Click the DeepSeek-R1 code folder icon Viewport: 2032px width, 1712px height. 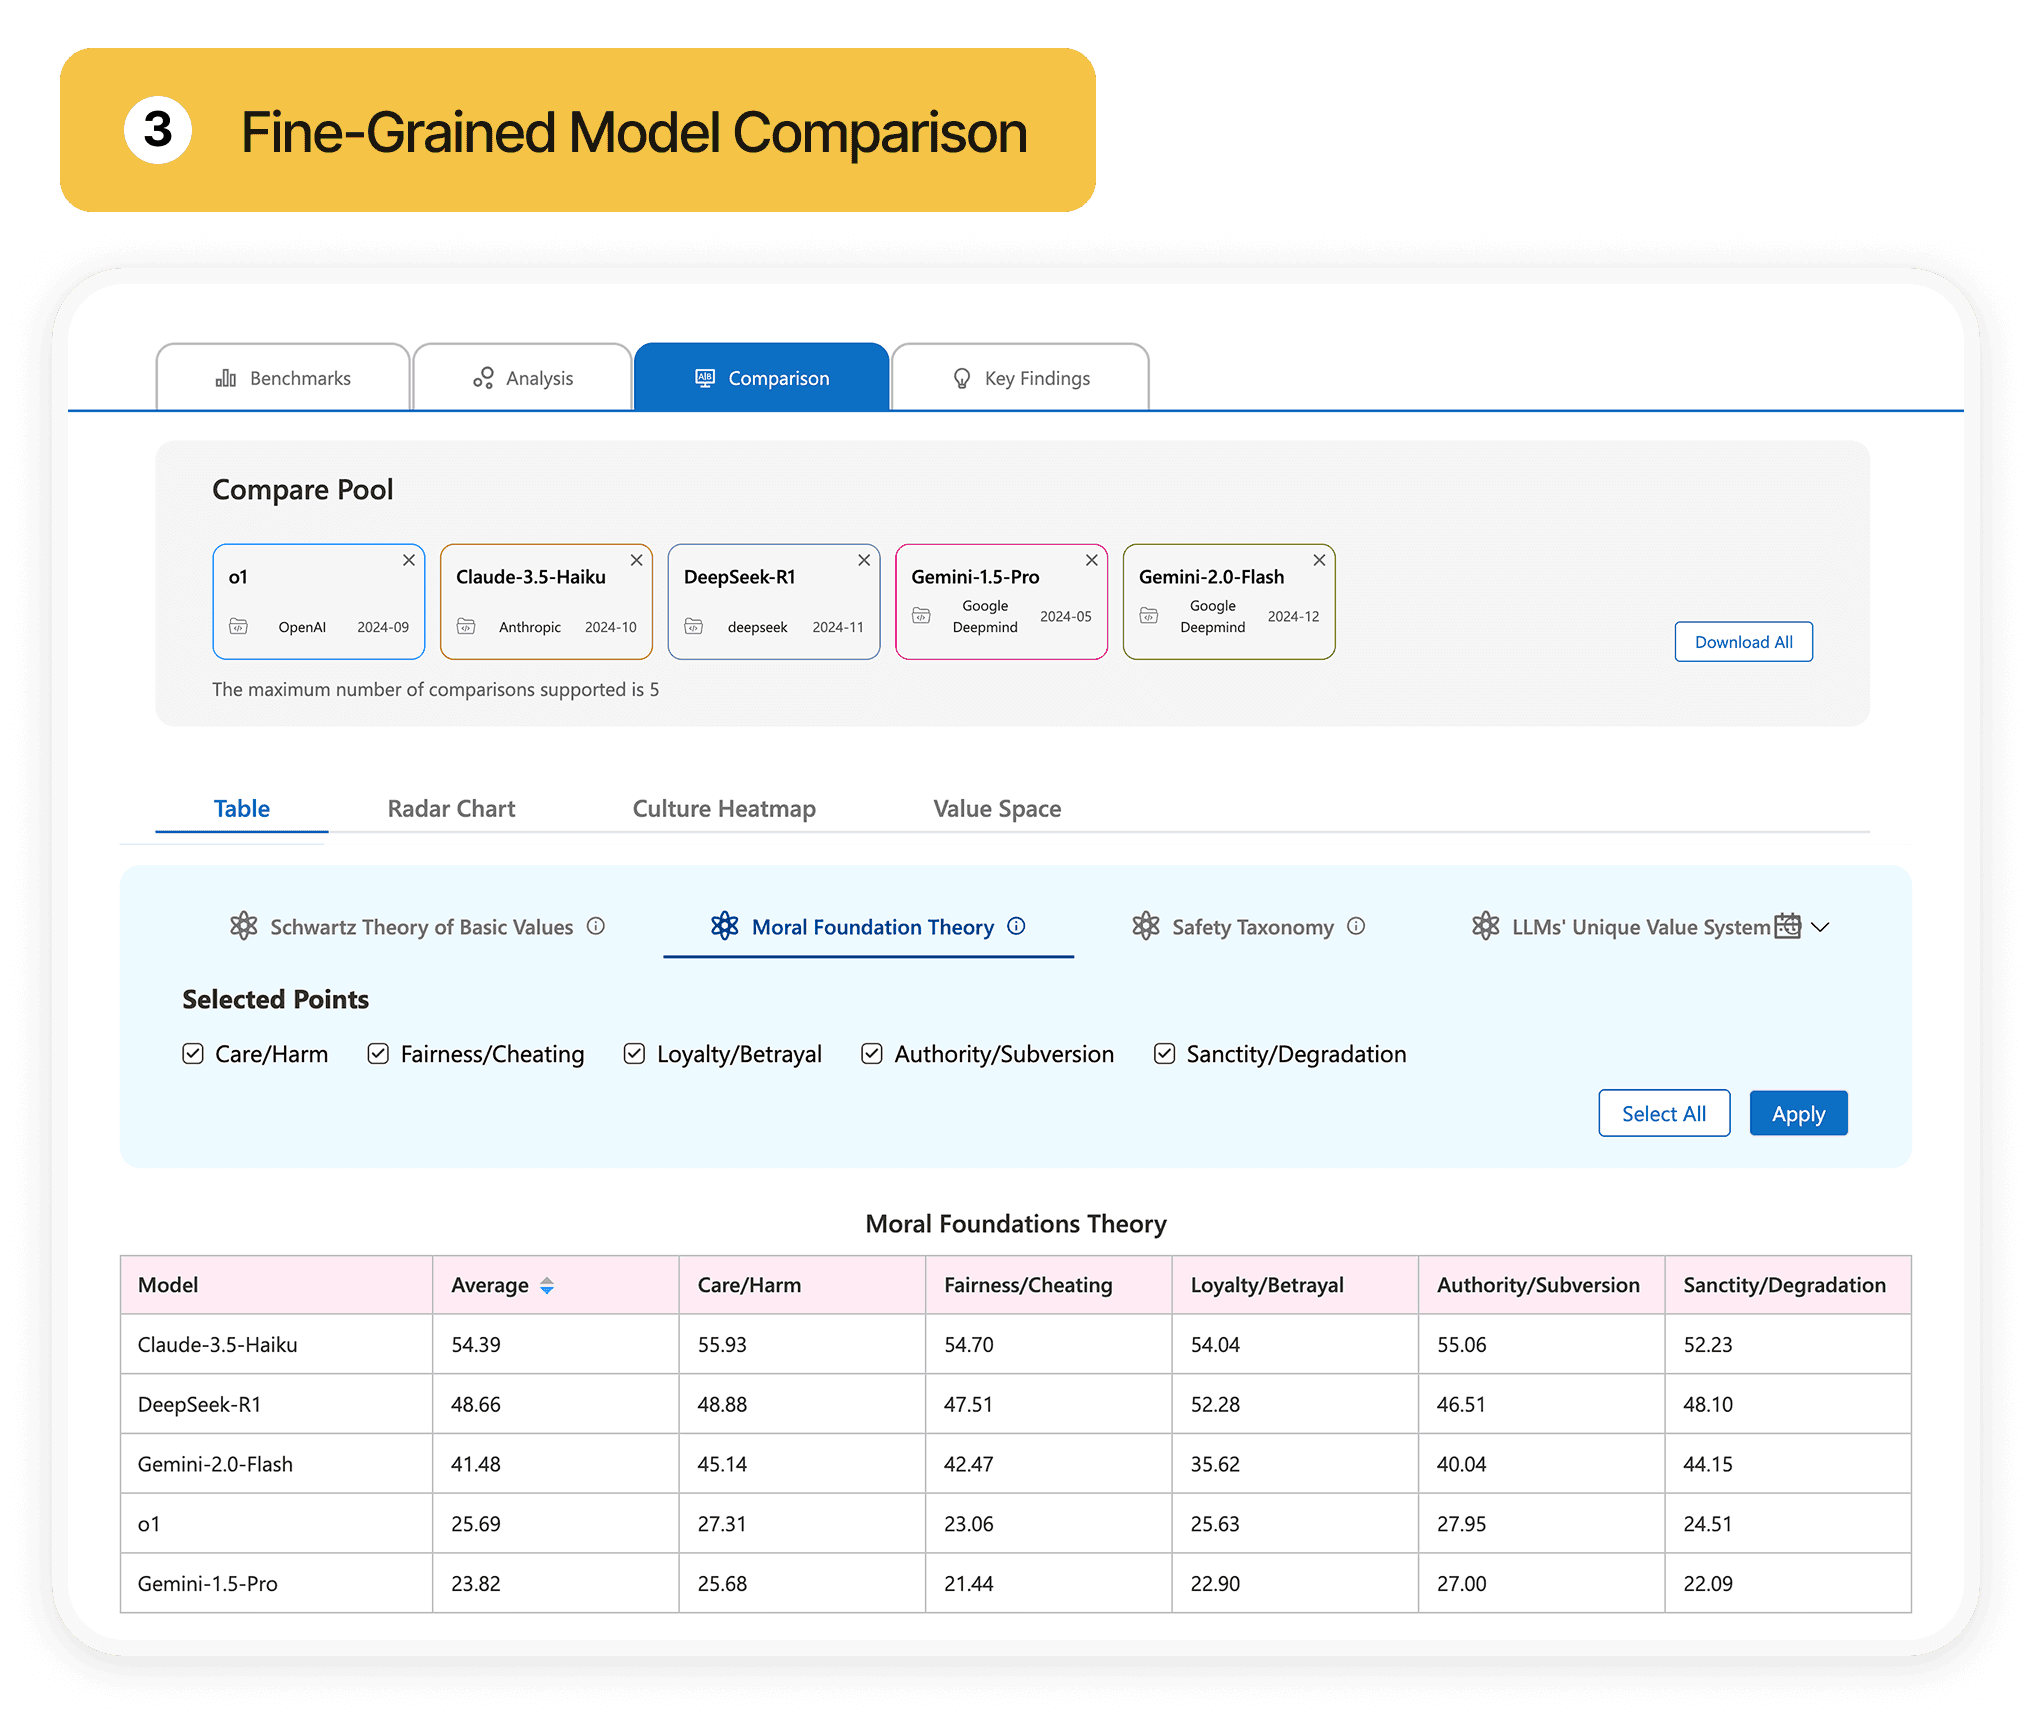pos(693,626)
